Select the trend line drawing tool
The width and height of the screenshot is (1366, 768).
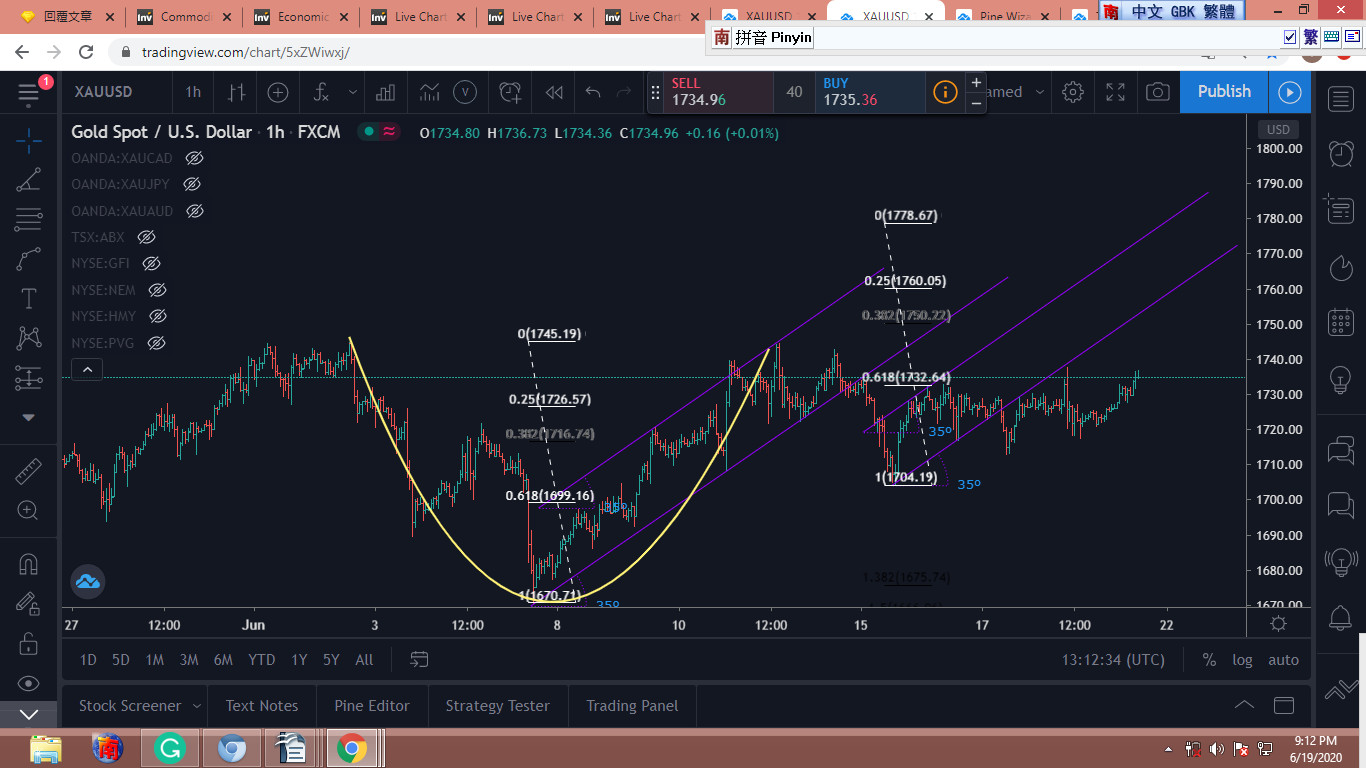28,180
